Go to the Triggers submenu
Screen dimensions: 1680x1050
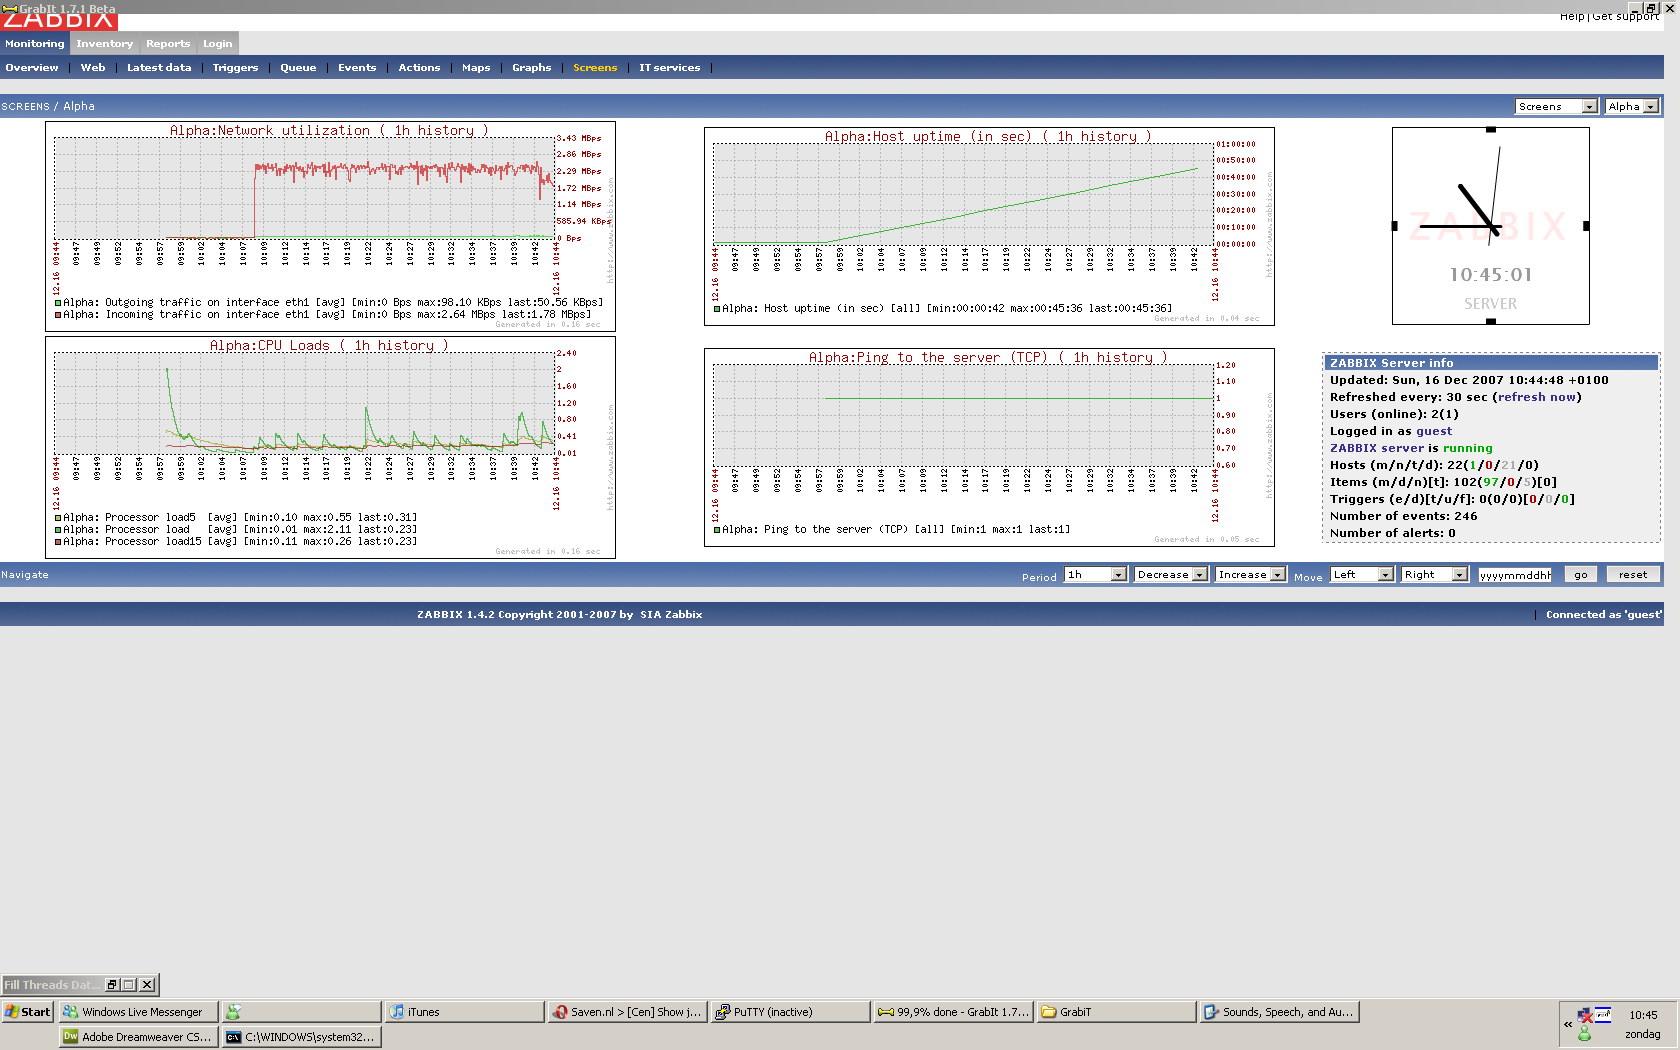coord(235,68)
